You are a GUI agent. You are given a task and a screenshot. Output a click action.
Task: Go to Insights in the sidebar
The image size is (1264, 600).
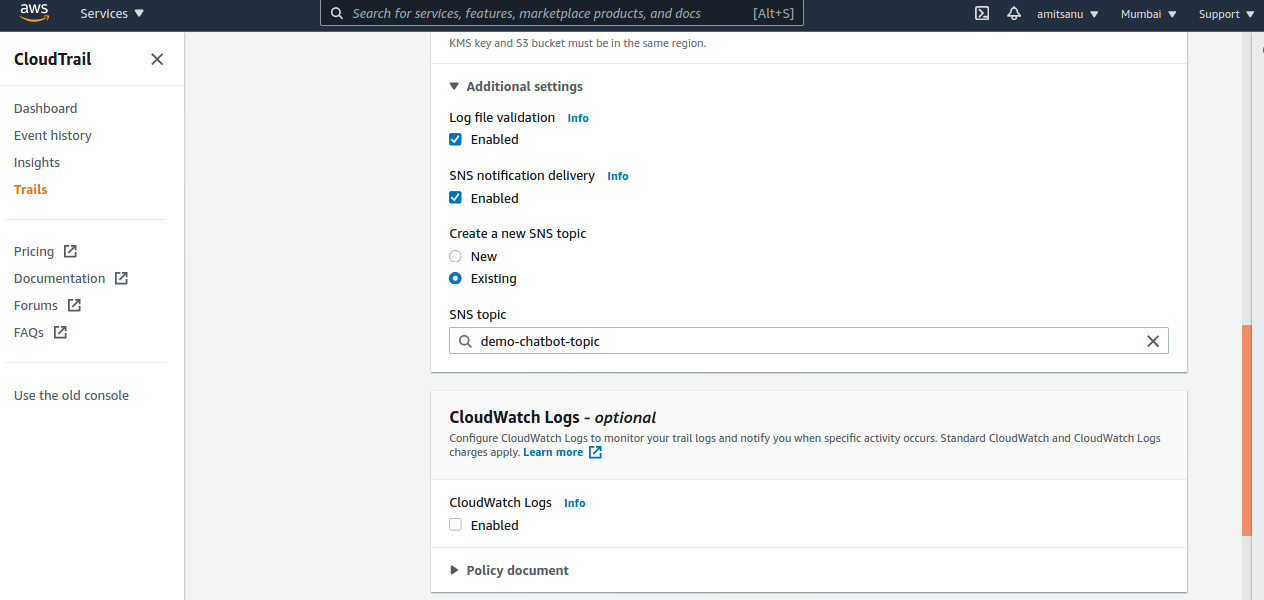point(37,162)
